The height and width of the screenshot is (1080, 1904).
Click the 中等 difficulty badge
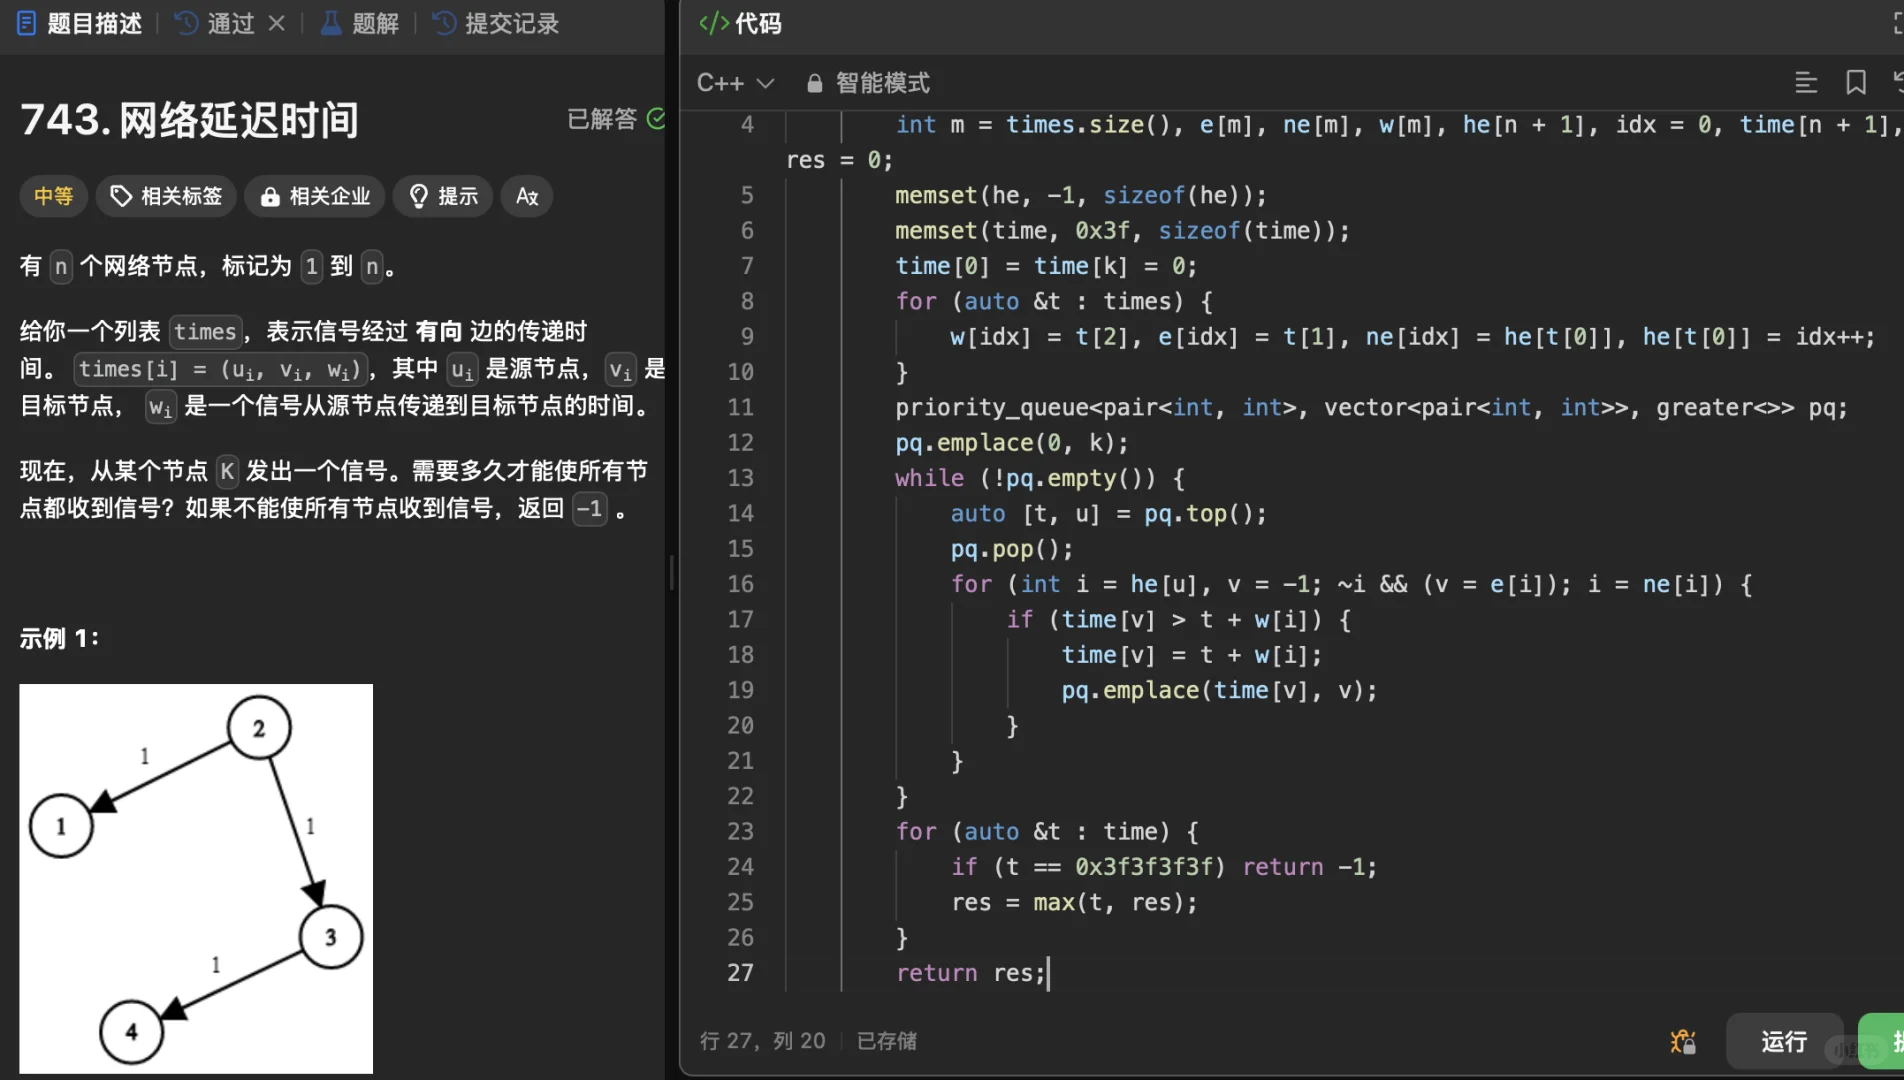54,196
